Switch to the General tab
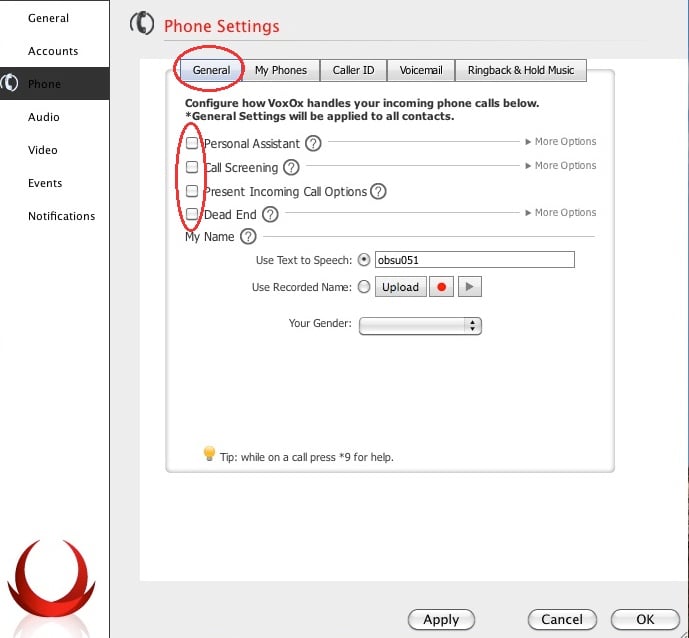Screen dimensions: 689x638 point(211,70)
